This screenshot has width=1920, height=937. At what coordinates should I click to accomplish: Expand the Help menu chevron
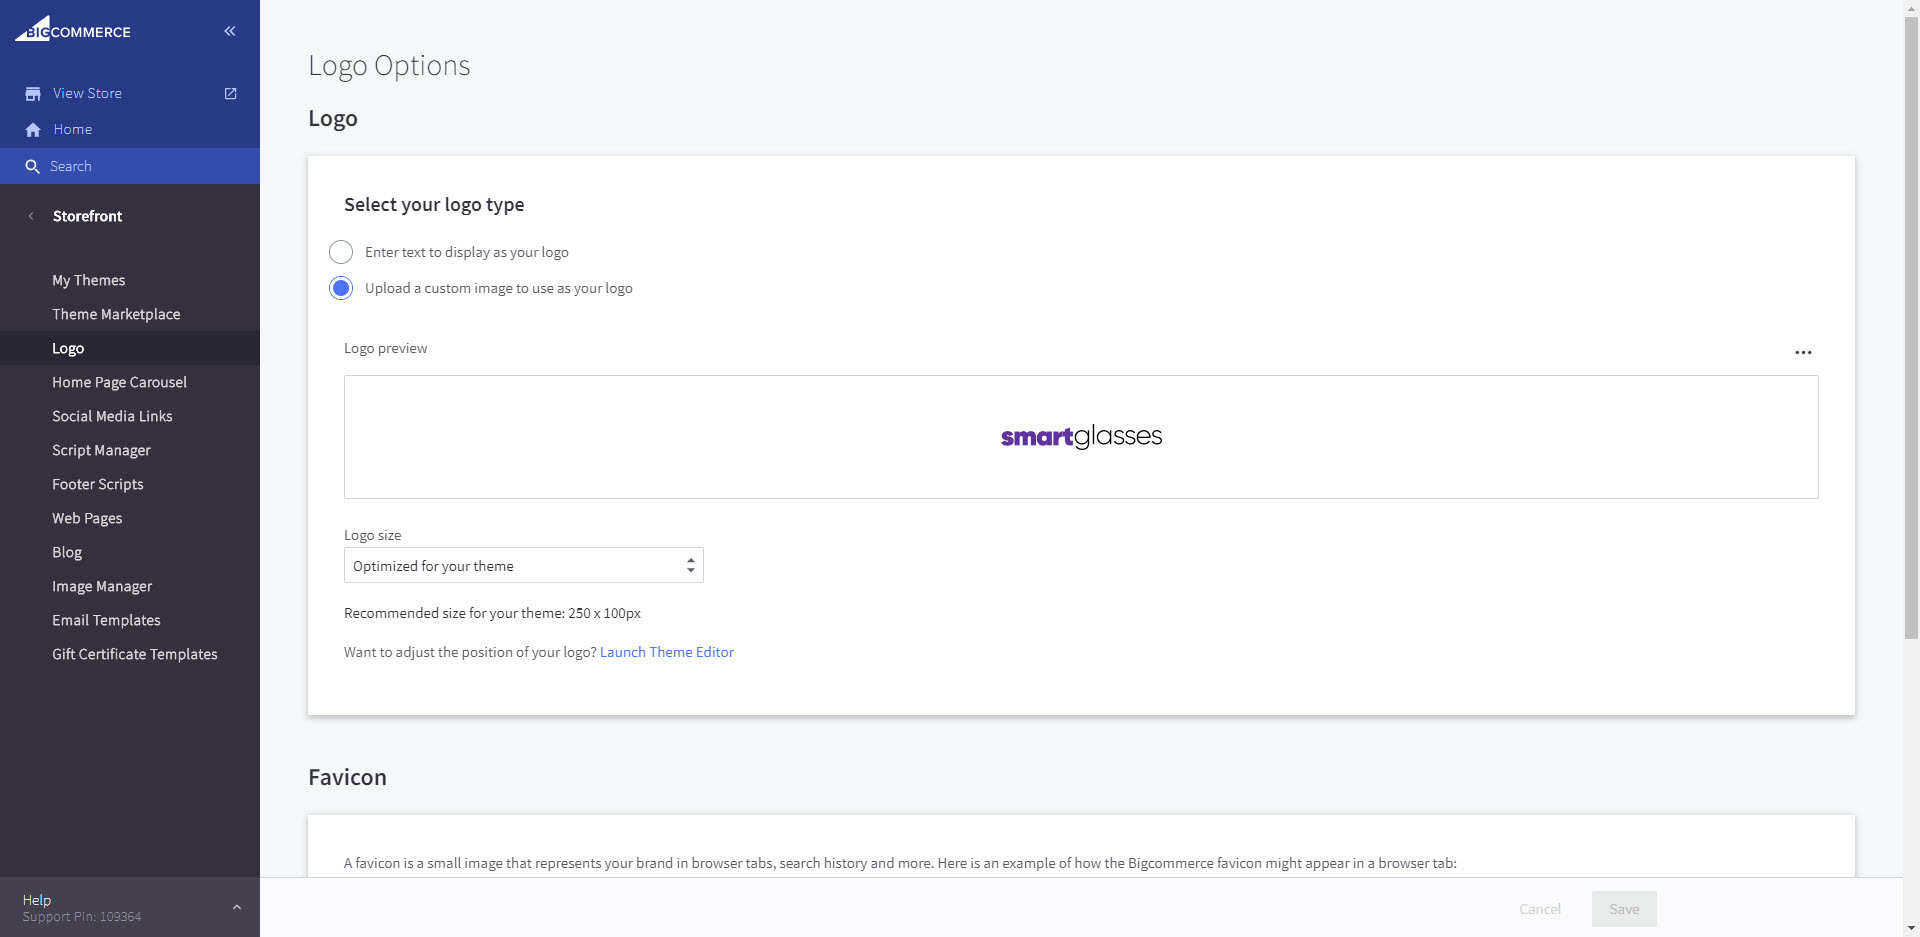(237, 907)
